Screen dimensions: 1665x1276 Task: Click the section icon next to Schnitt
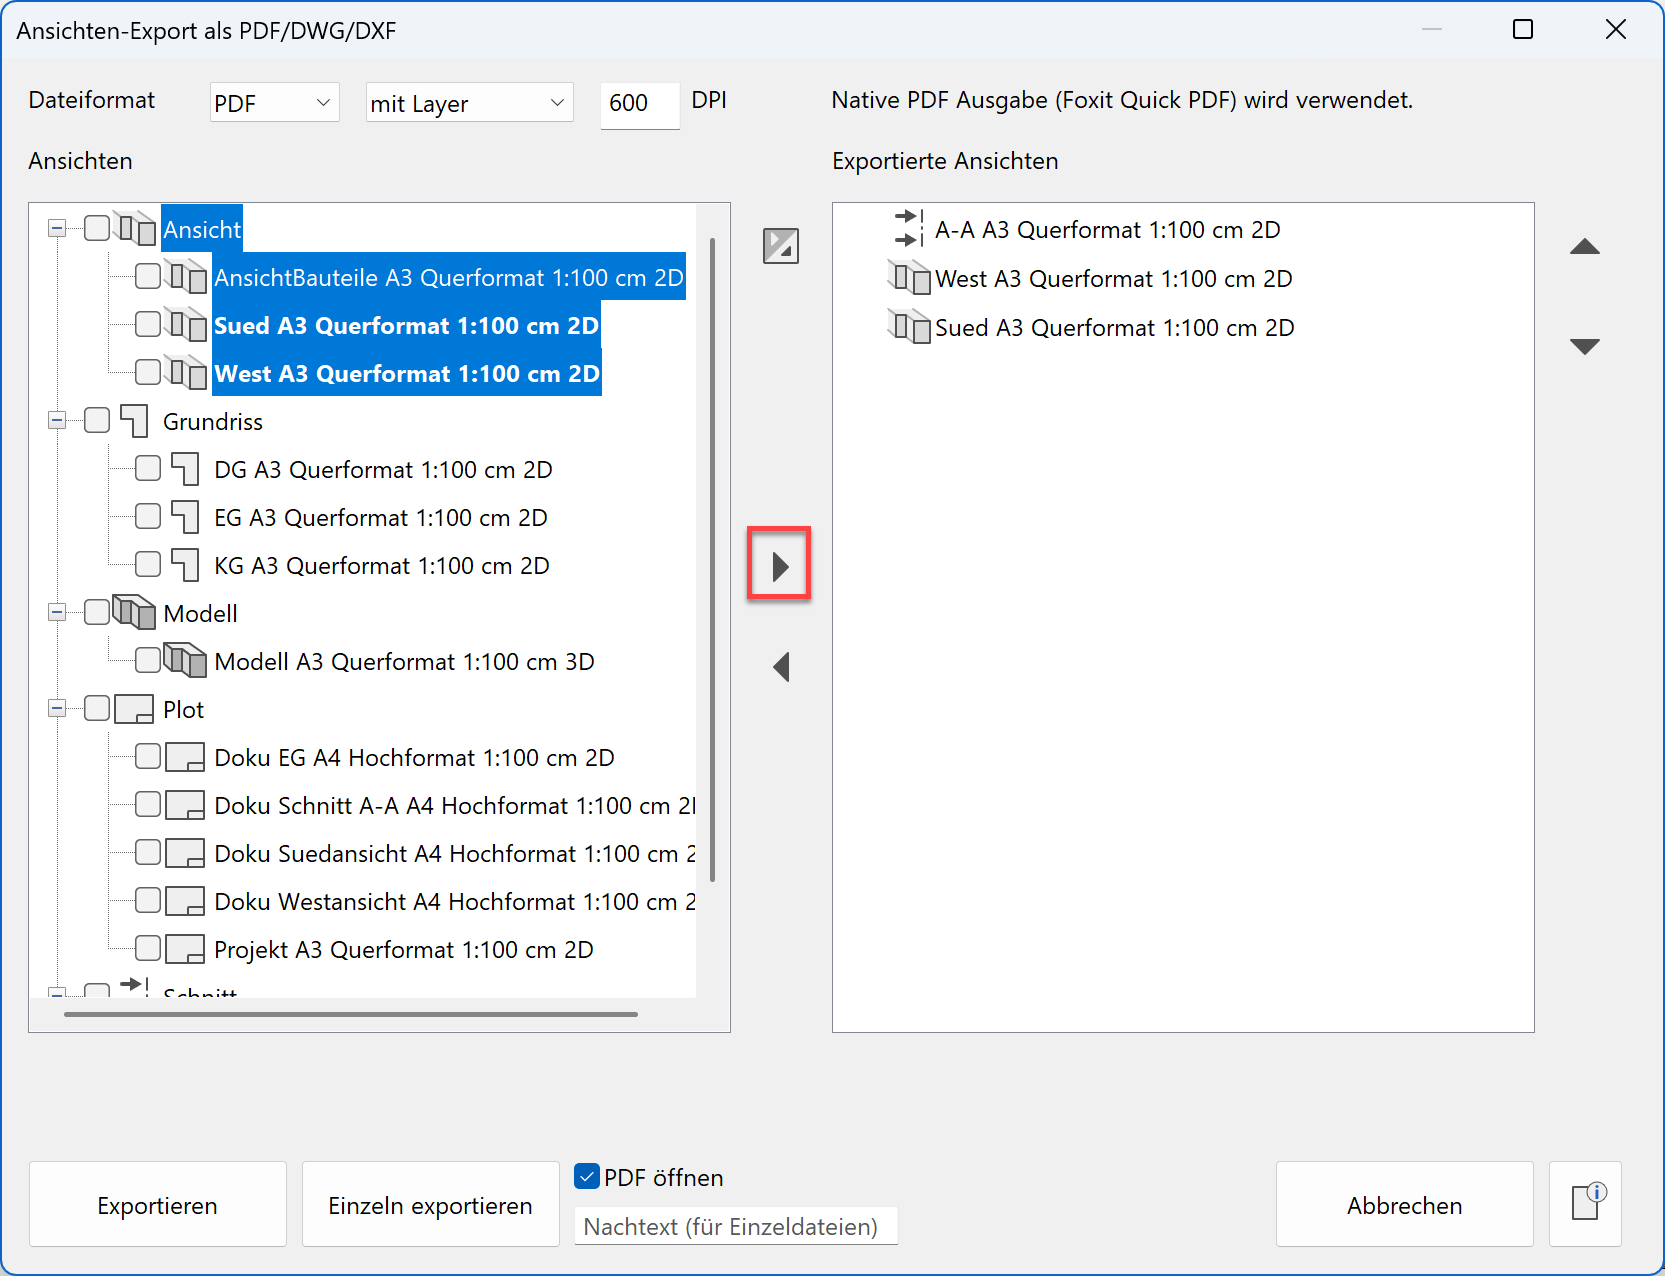pos(132,985)
